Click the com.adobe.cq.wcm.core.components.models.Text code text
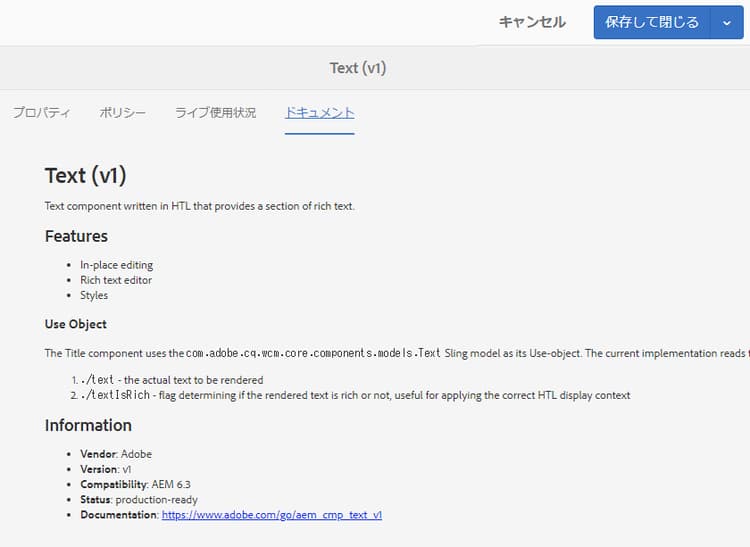The width and height of the screenshot is (750, 547). point(313,353)
